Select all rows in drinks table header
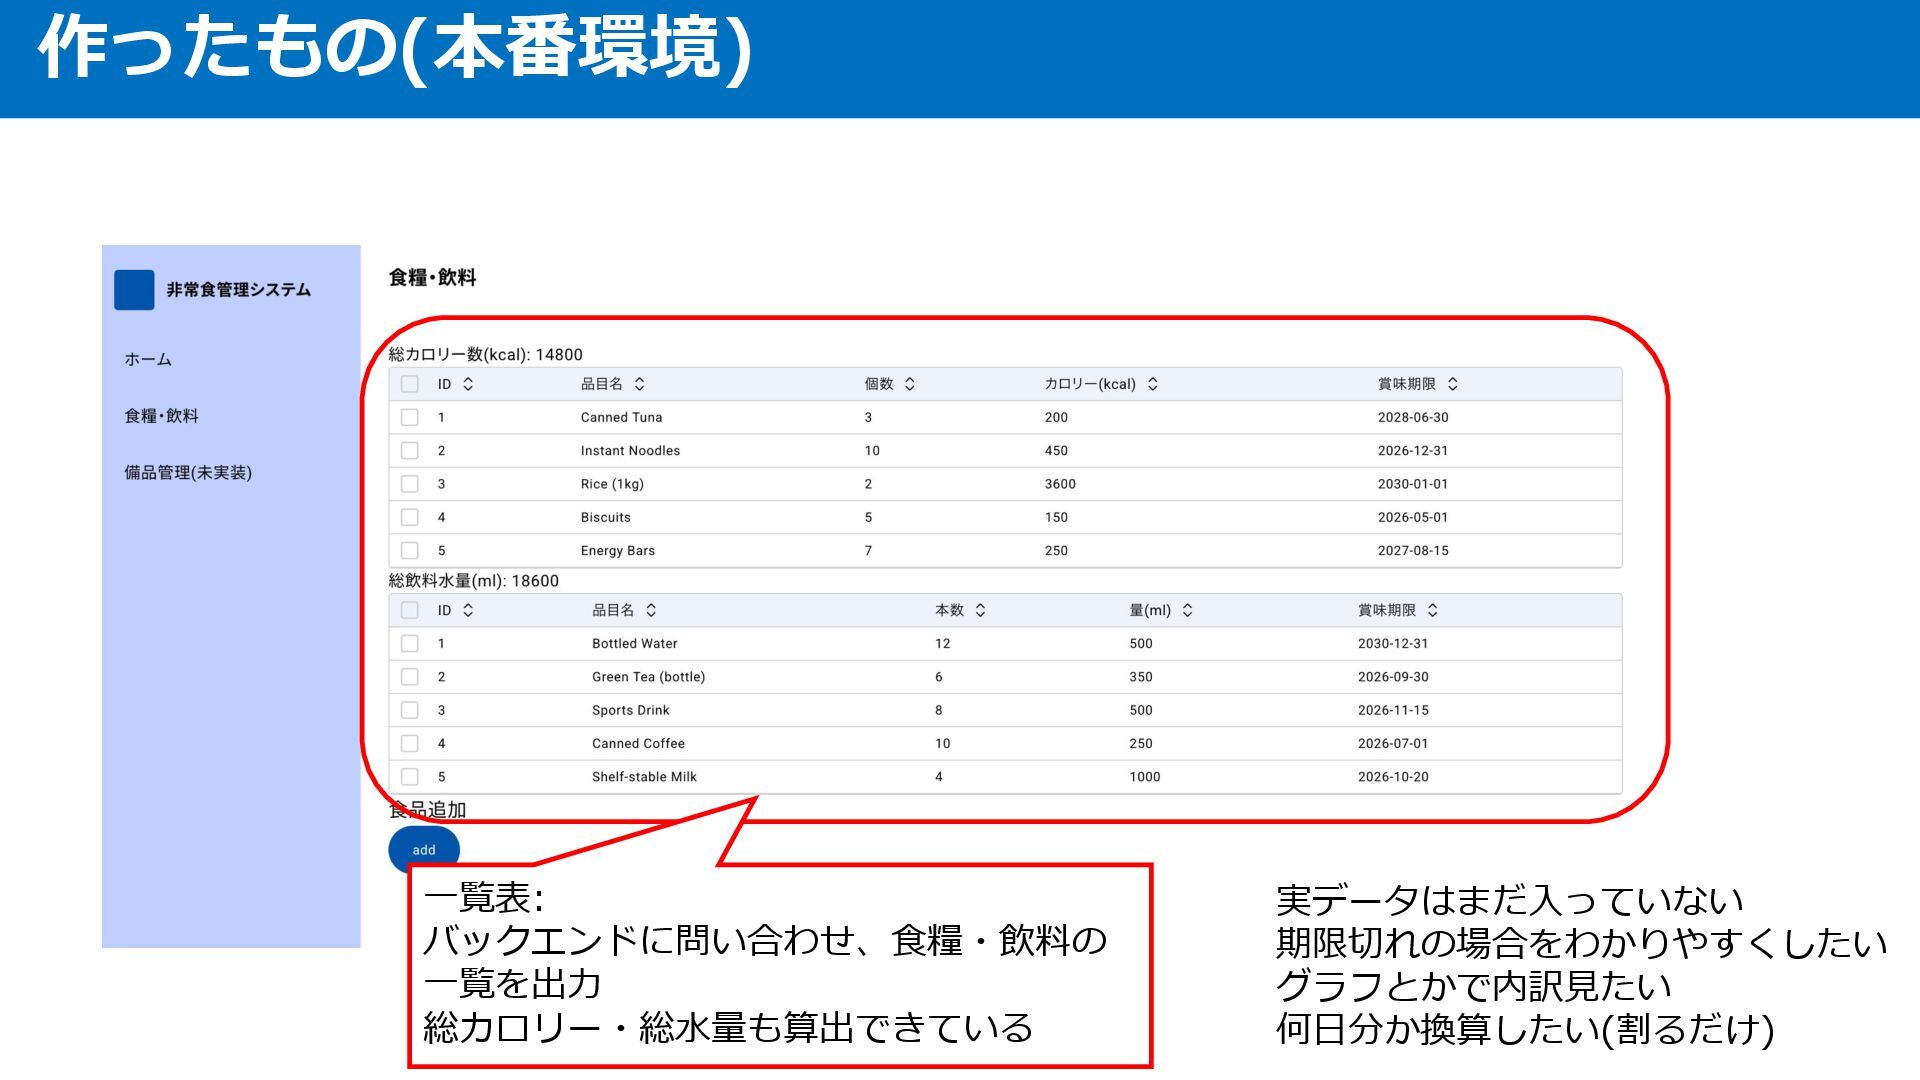The height and width of the screenshot is (1080, 1920). (x=409, y=610)
